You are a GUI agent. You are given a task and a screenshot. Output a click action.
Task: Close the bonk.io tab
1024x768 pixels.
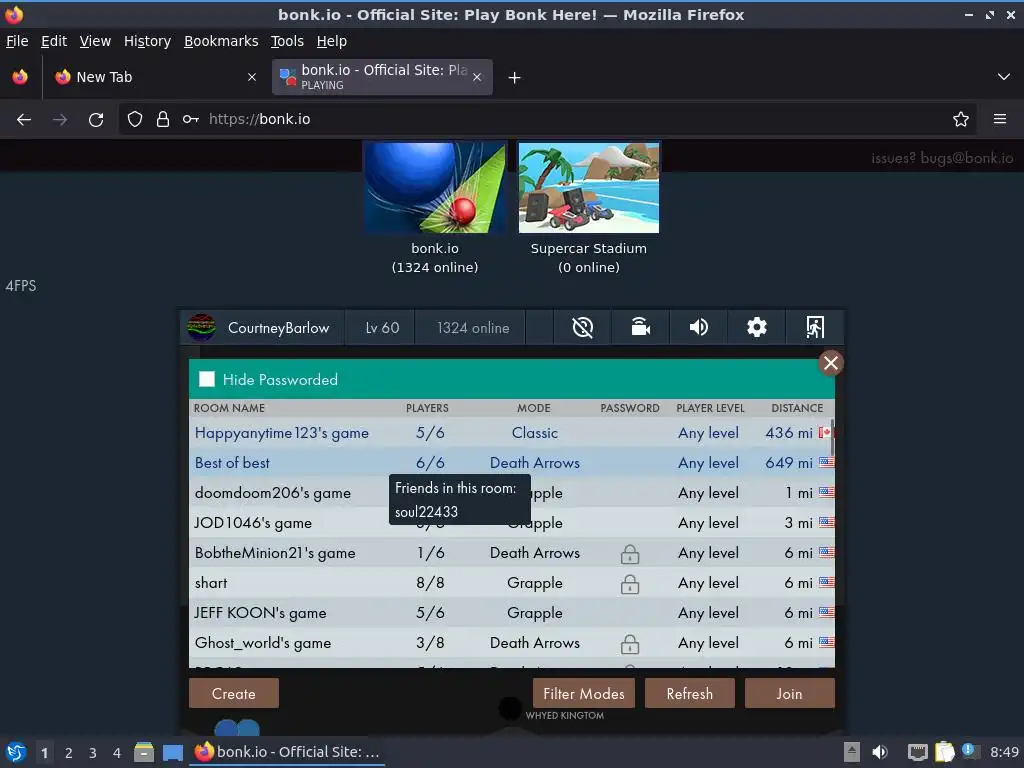(477, 77)
